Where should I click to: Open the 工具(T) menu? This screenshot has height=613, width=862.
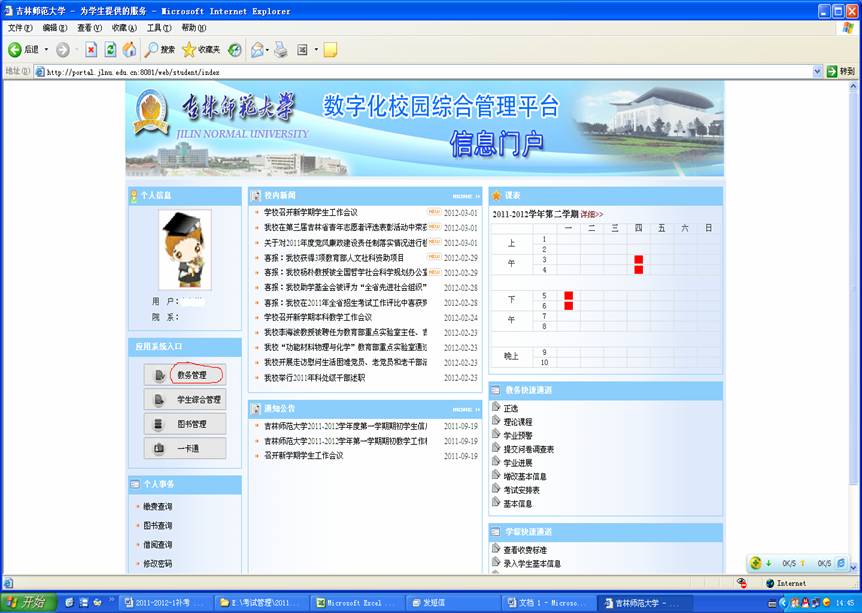159,27
